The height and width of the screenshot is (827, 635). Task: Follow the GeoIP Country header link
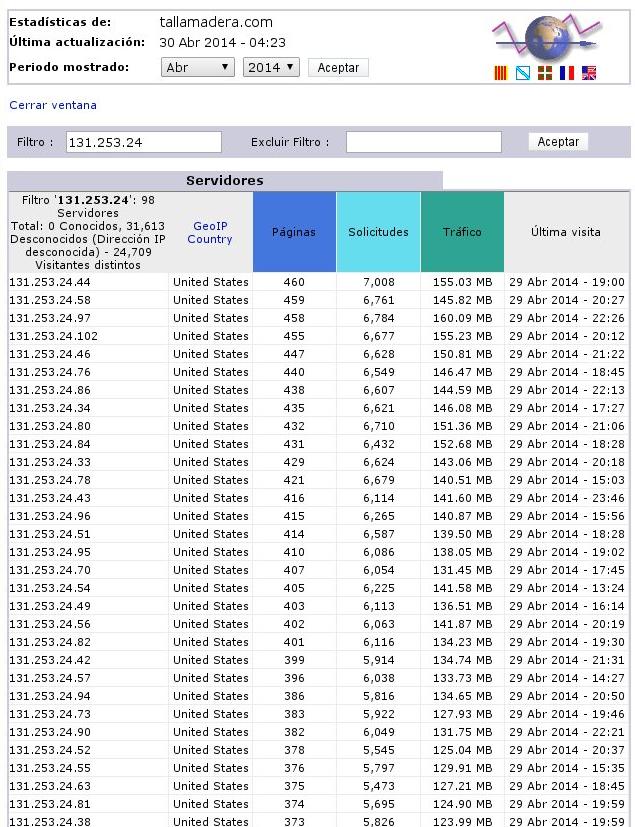[x=210, y=232]
